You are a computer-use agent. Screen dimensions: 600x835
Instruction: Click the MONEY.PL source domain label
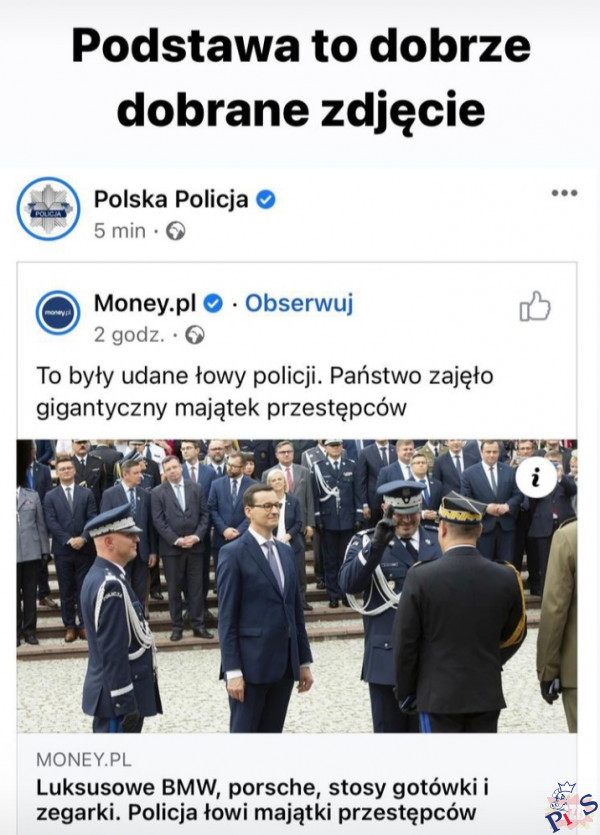pyautogui.click(x=84, y=759)
